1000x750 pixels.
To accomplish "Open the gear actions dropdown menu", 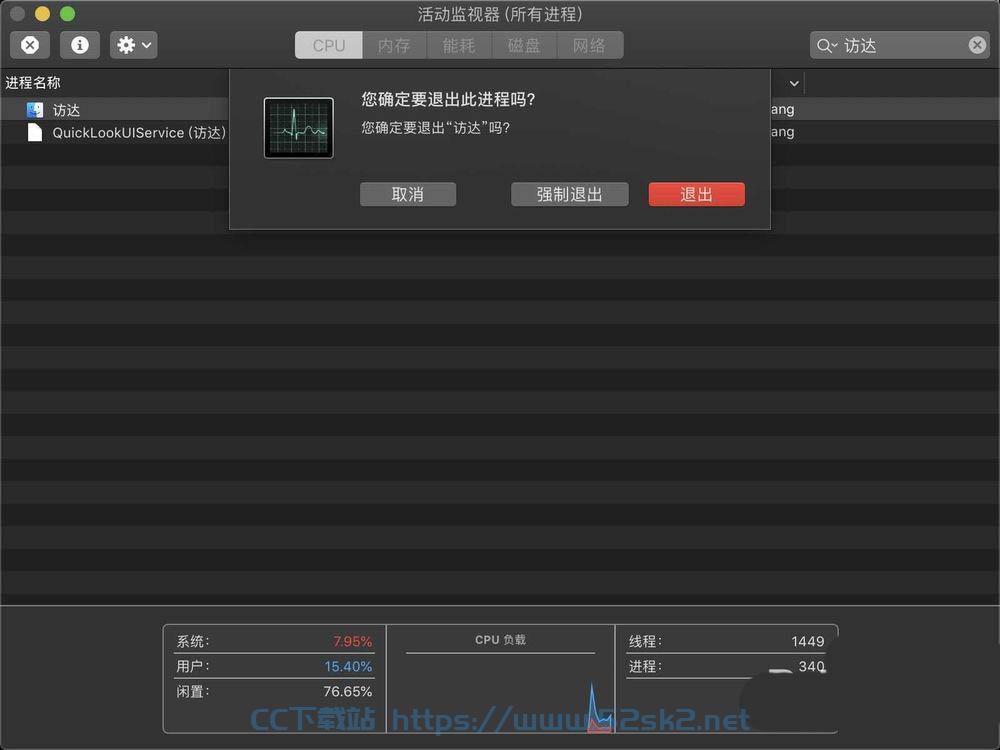I will (133, 45).
